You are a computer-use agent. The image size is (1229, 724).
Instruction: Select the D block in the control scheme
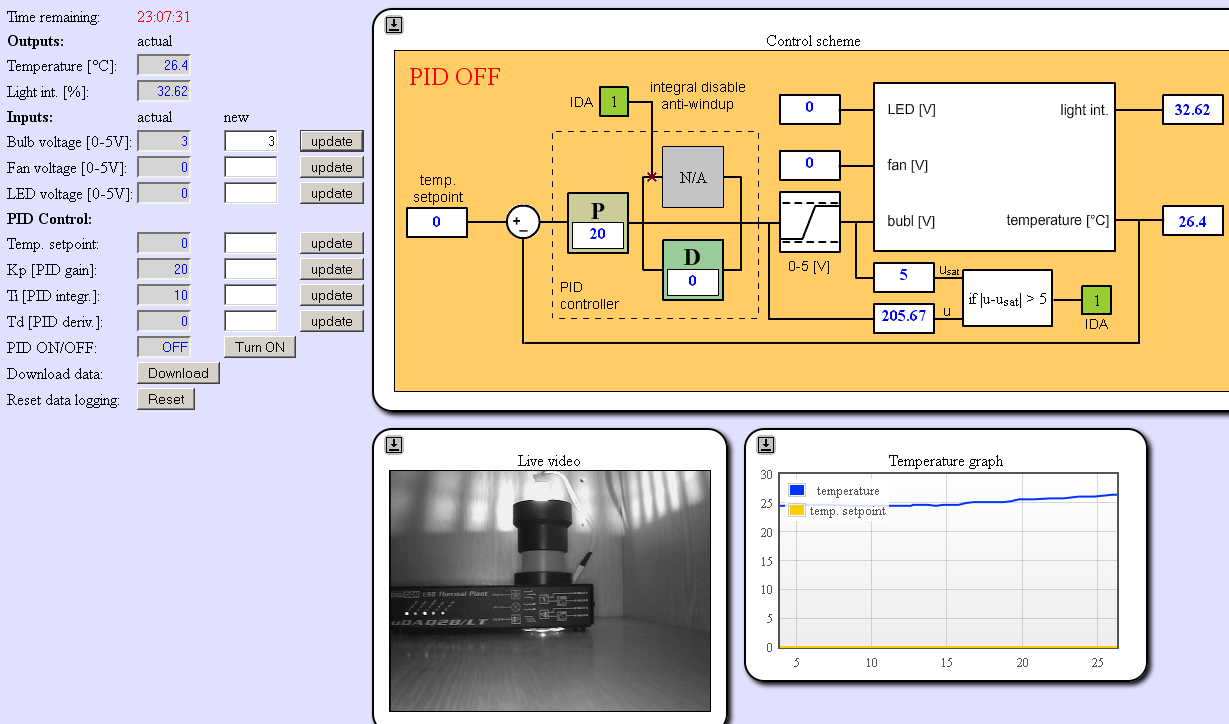click(692, 270)
